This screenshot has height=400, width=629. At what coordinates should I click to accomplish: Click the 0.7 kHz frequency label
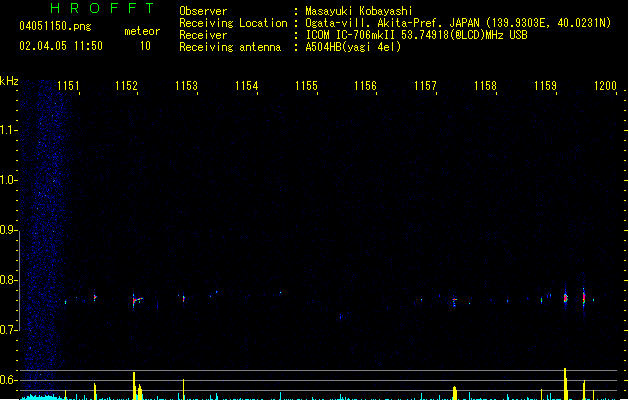pos(8,330)
